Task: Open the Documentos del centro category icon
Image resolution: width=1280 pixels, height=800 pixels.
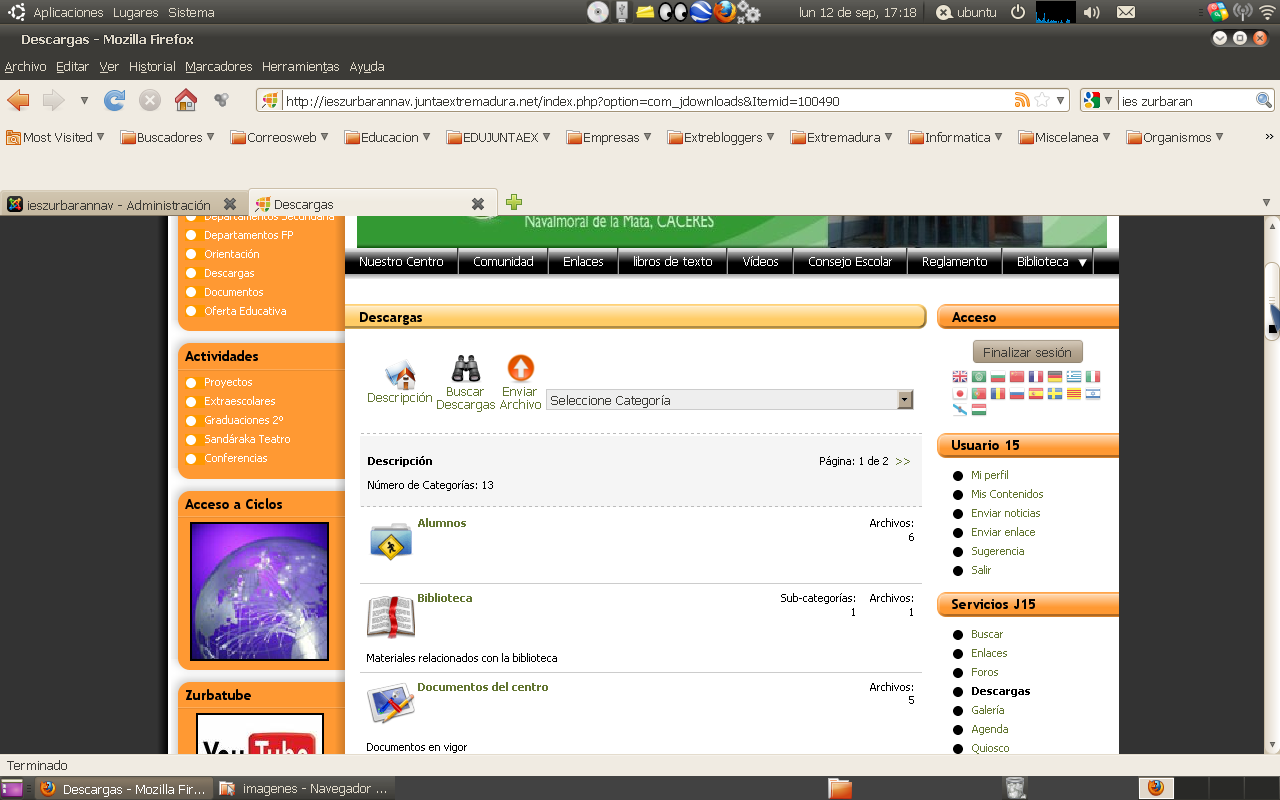Action: 389,702
